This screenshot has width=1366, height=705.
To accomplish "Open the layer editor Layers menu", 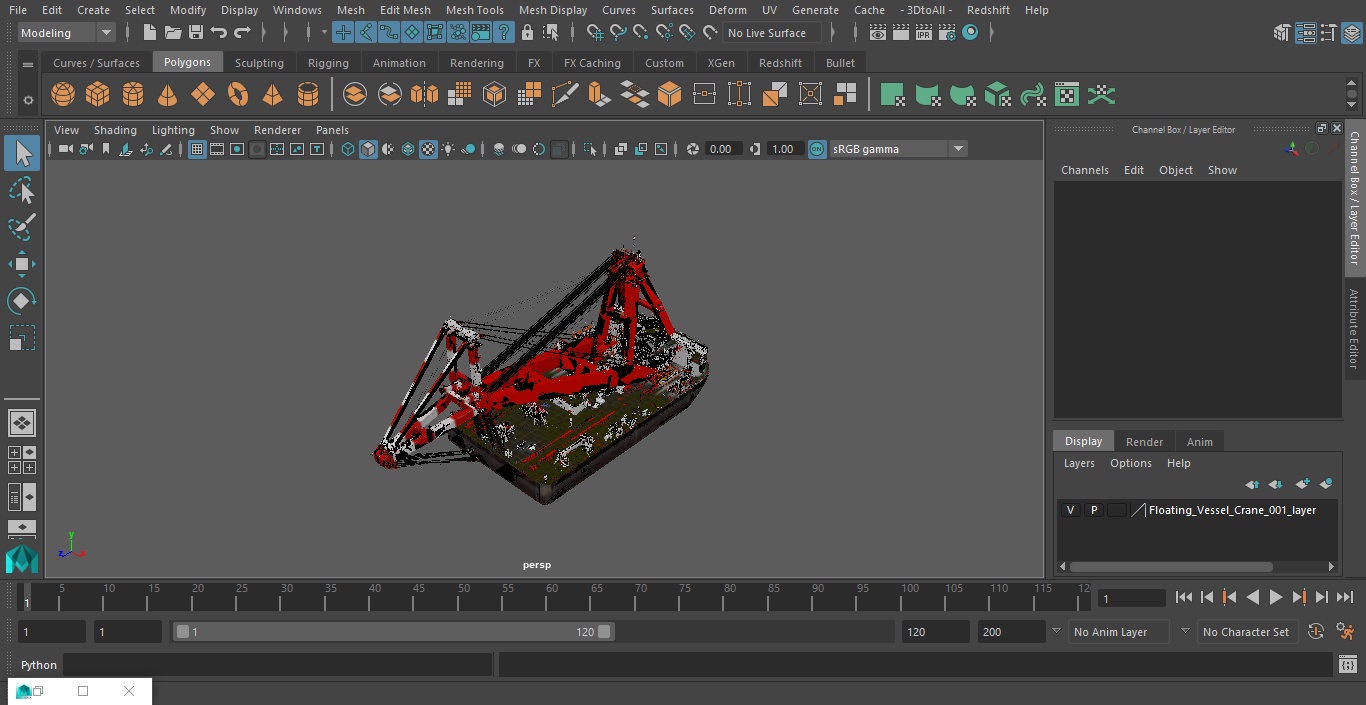I will coord(1079,463).
